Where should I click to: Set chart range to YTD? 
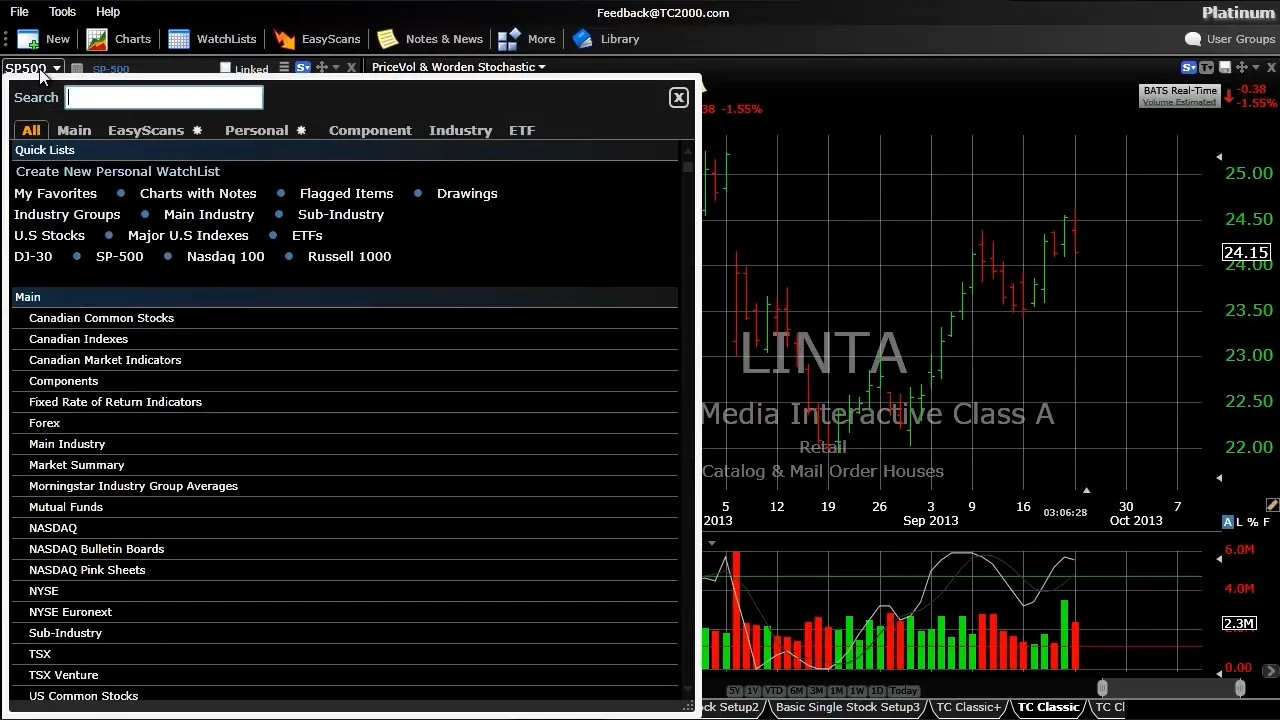(774, 691)
